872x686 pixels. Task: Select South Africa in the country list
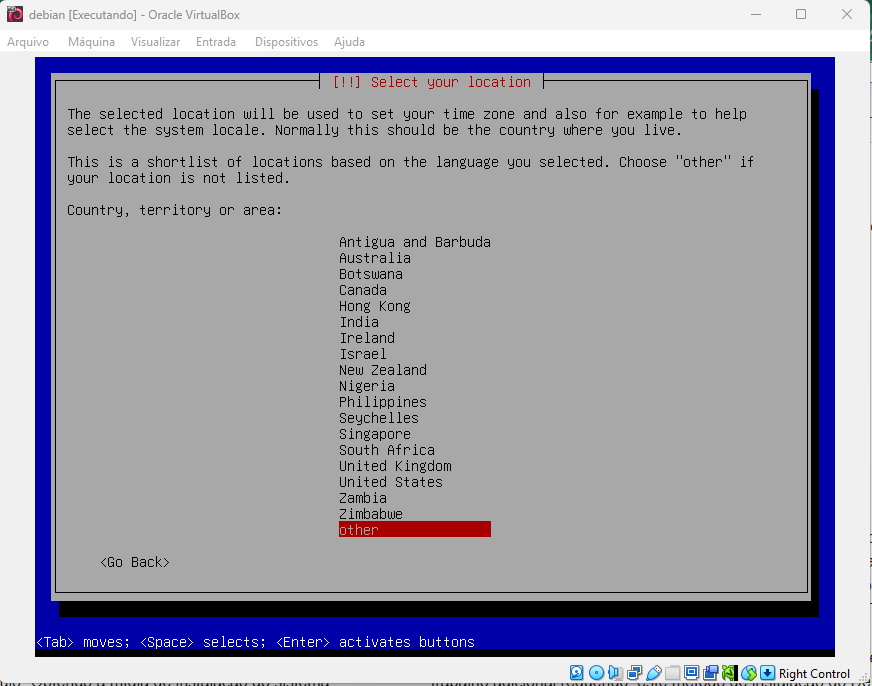[x=387, y=450]
